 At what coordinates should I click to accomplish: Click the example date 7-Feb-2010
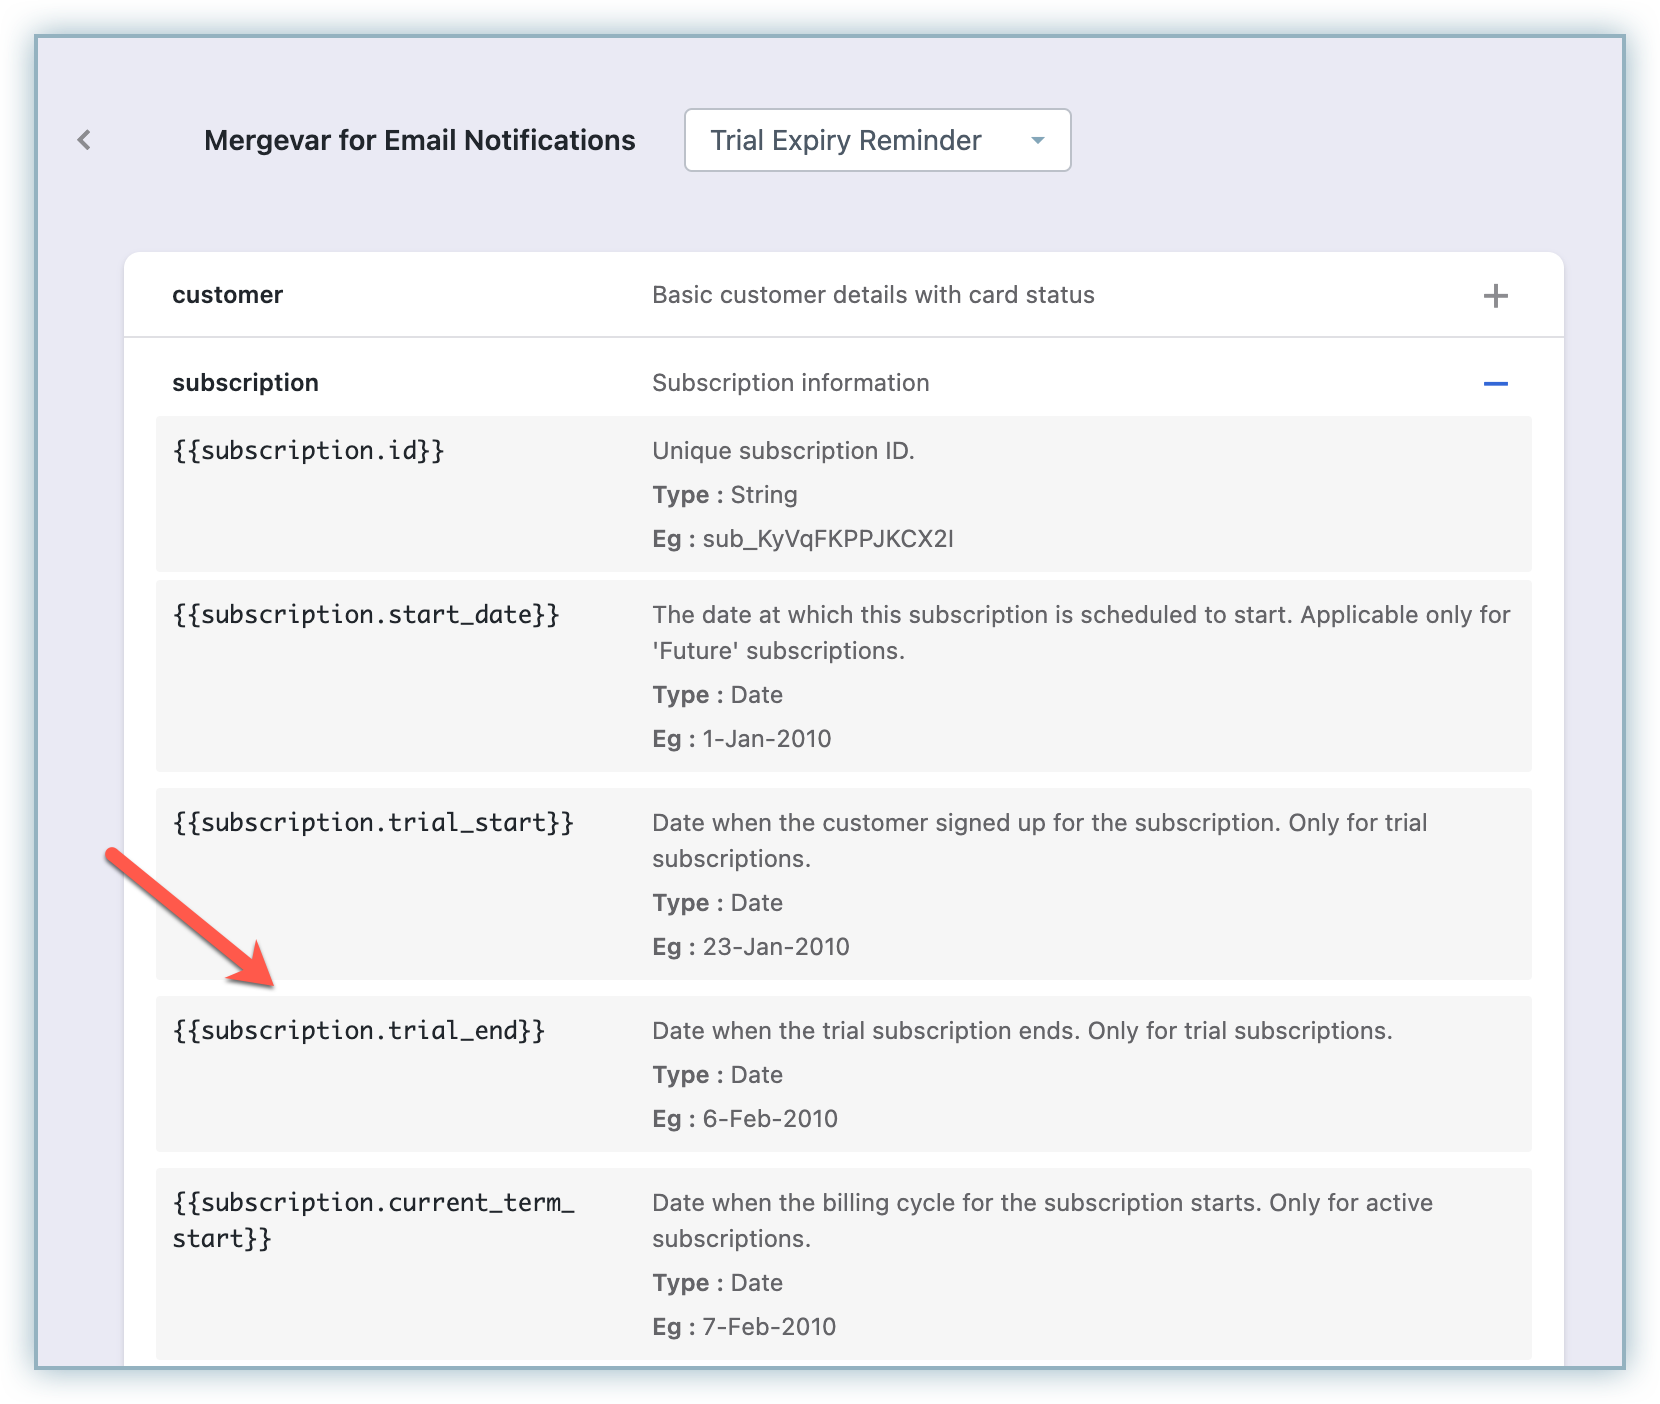pos(768,1327)
